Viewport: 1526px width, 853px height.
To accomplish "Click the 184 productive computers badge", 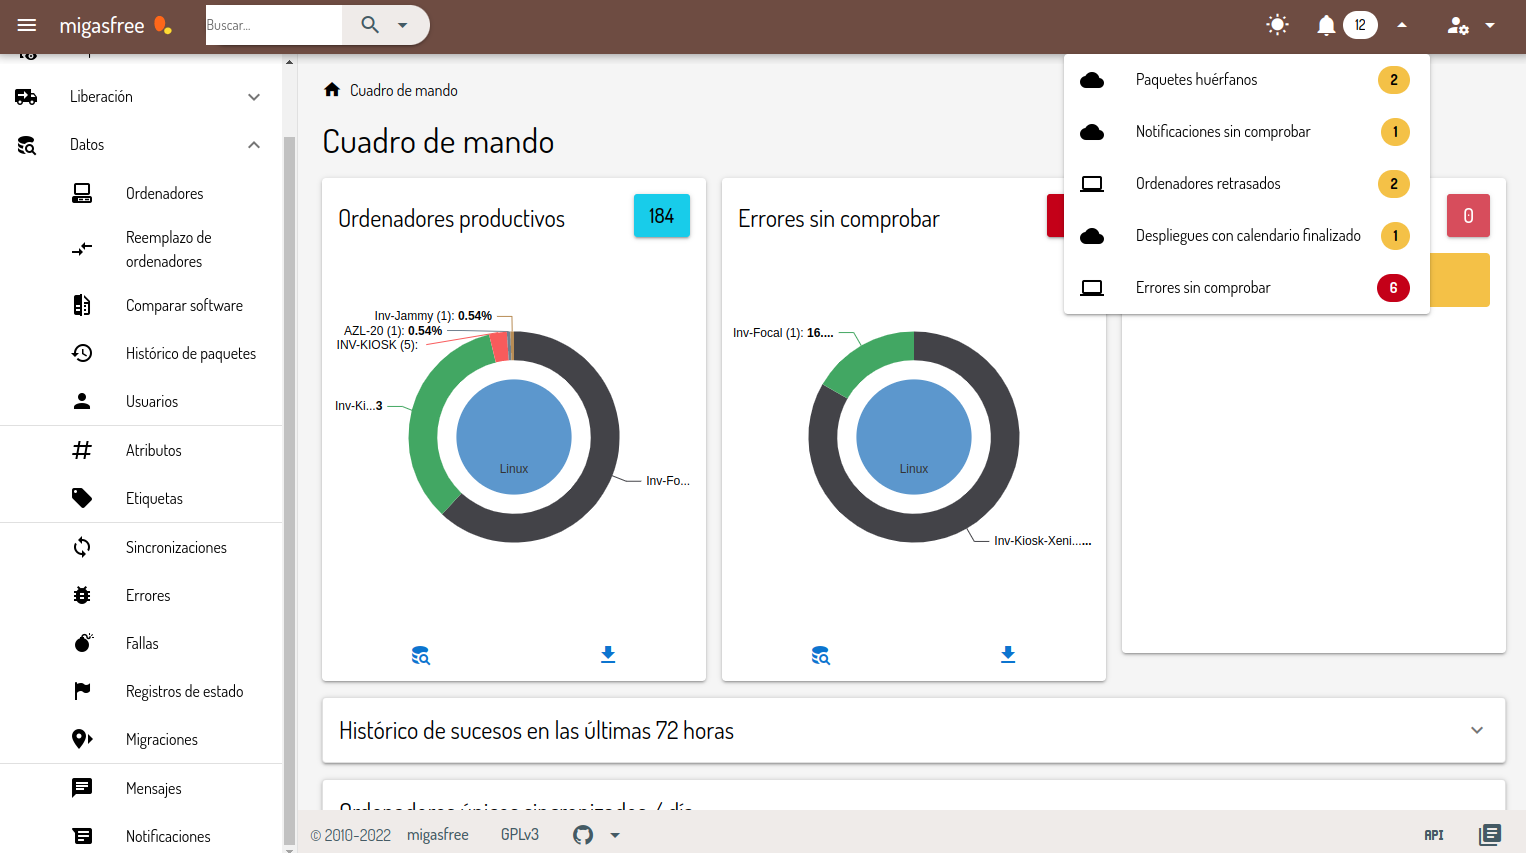I will tap(662, 216).
